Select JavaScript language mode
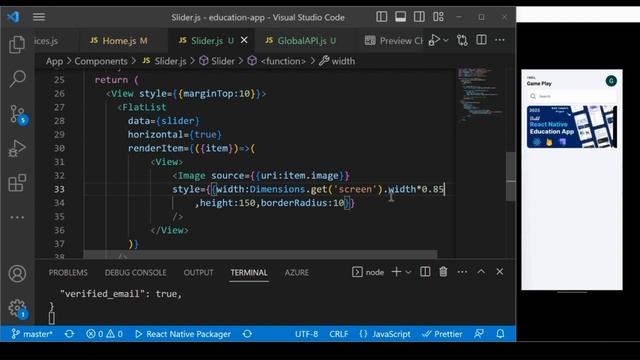 point(385,334)
